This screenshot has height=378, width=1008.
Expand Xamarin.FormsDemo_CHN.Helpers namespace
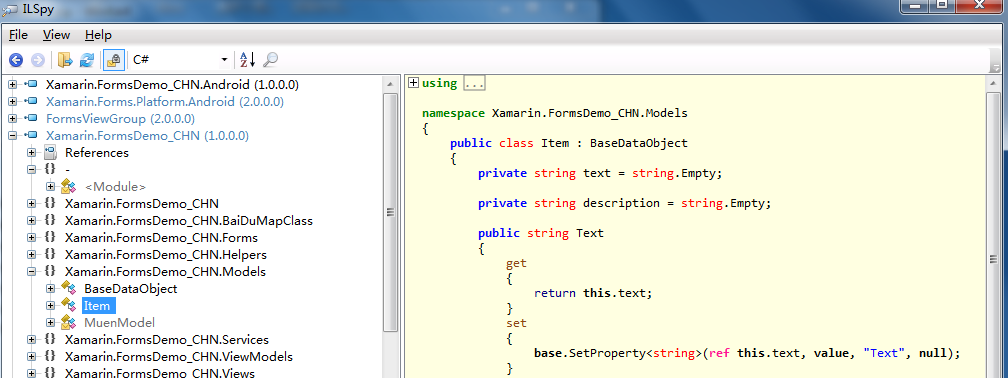click(x=31, y=255)
